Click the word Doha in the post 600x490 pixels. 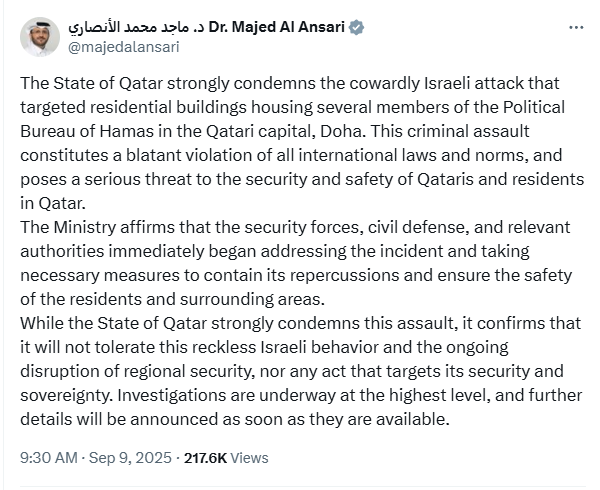coord(341,131)
